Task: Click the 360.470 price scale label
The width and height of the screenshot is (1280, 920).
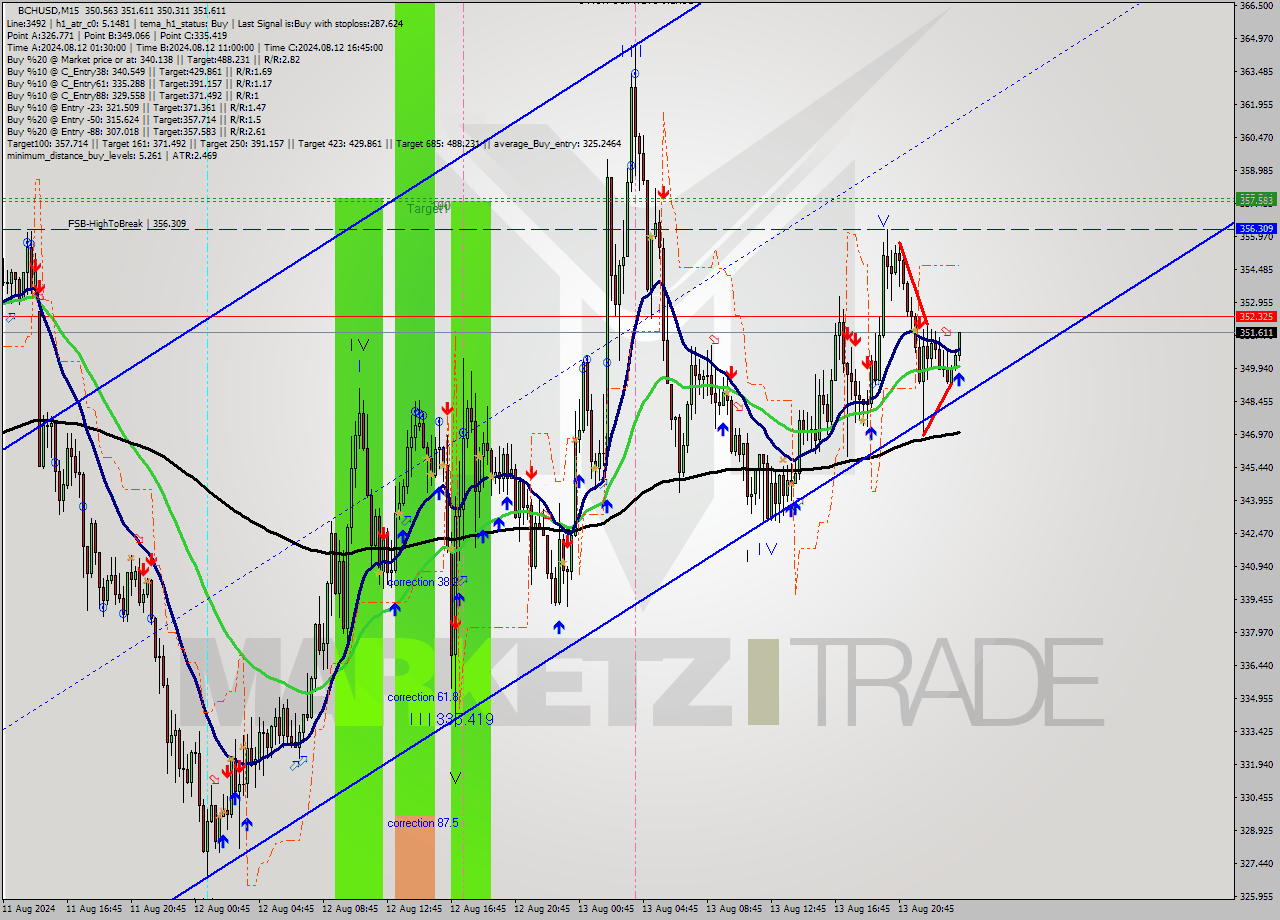Action: (1256, 138)
